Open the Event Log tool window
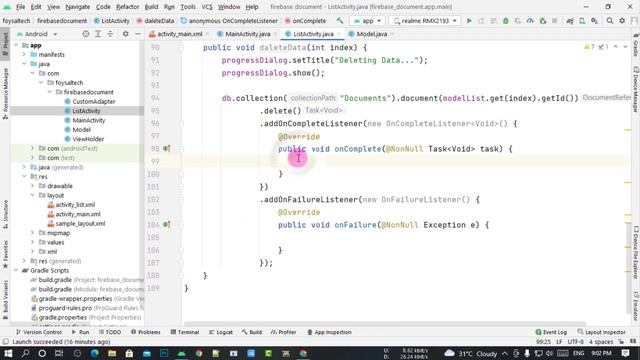This screenshot has height=360, width=640. click(551, 332)
